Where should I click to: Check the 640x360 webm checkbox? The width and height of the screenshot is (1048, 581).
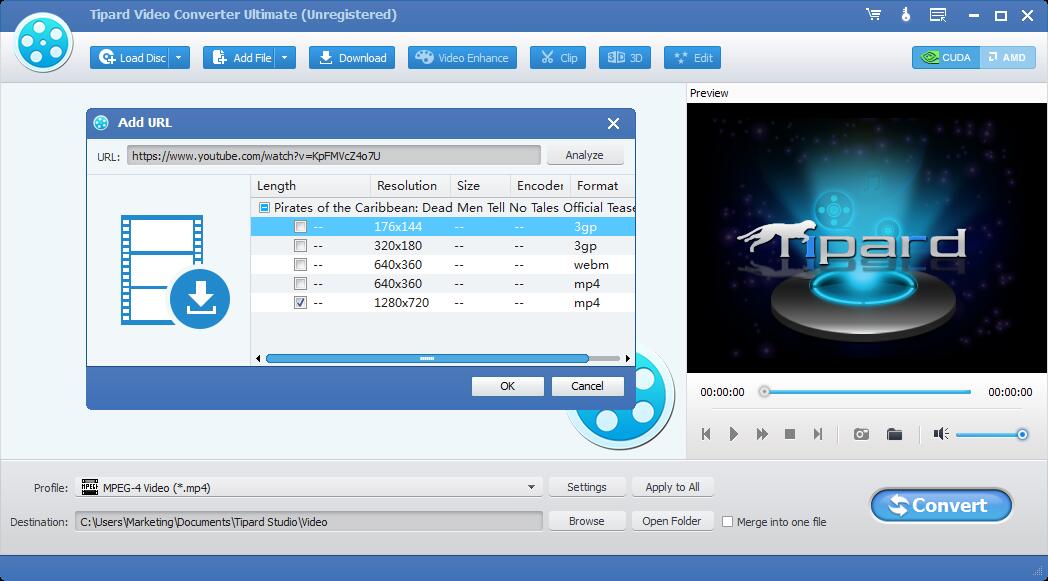pos(301,265)
